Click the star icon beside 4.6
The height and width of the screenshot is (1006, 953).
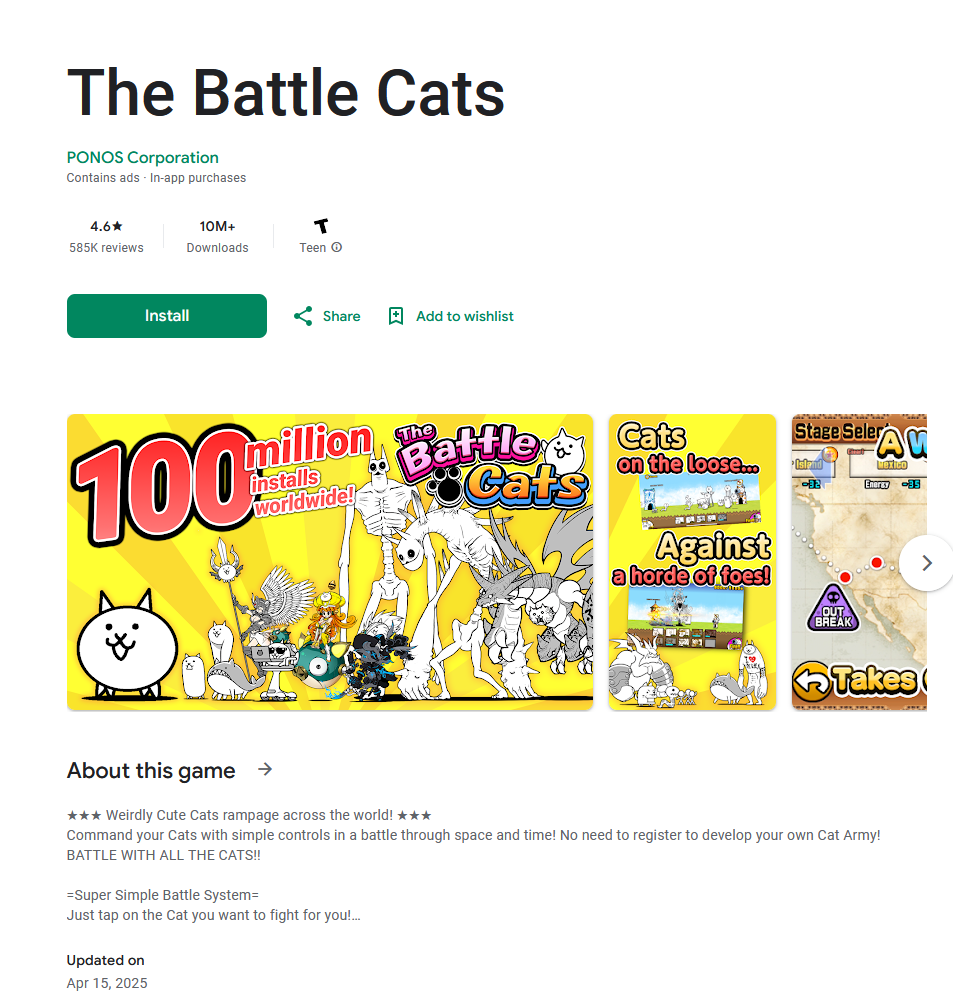[x=117, y=226]
